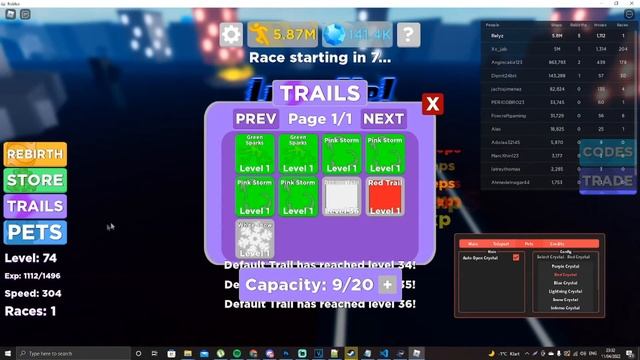Click the blue gem currency counter
Image resolution: width=640 pixels, height=360 pixels.
point(357,35)
